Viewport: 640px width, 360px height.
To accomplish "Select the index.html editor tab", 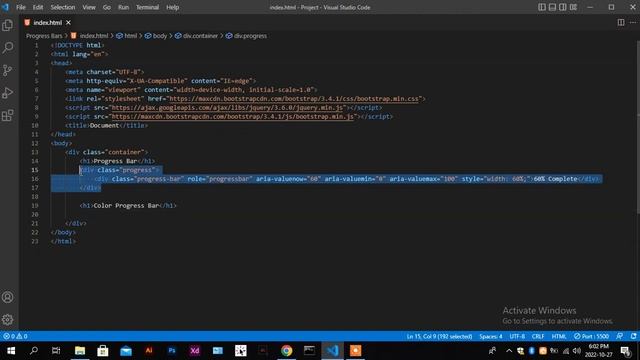I will click(x=47, y=22).
